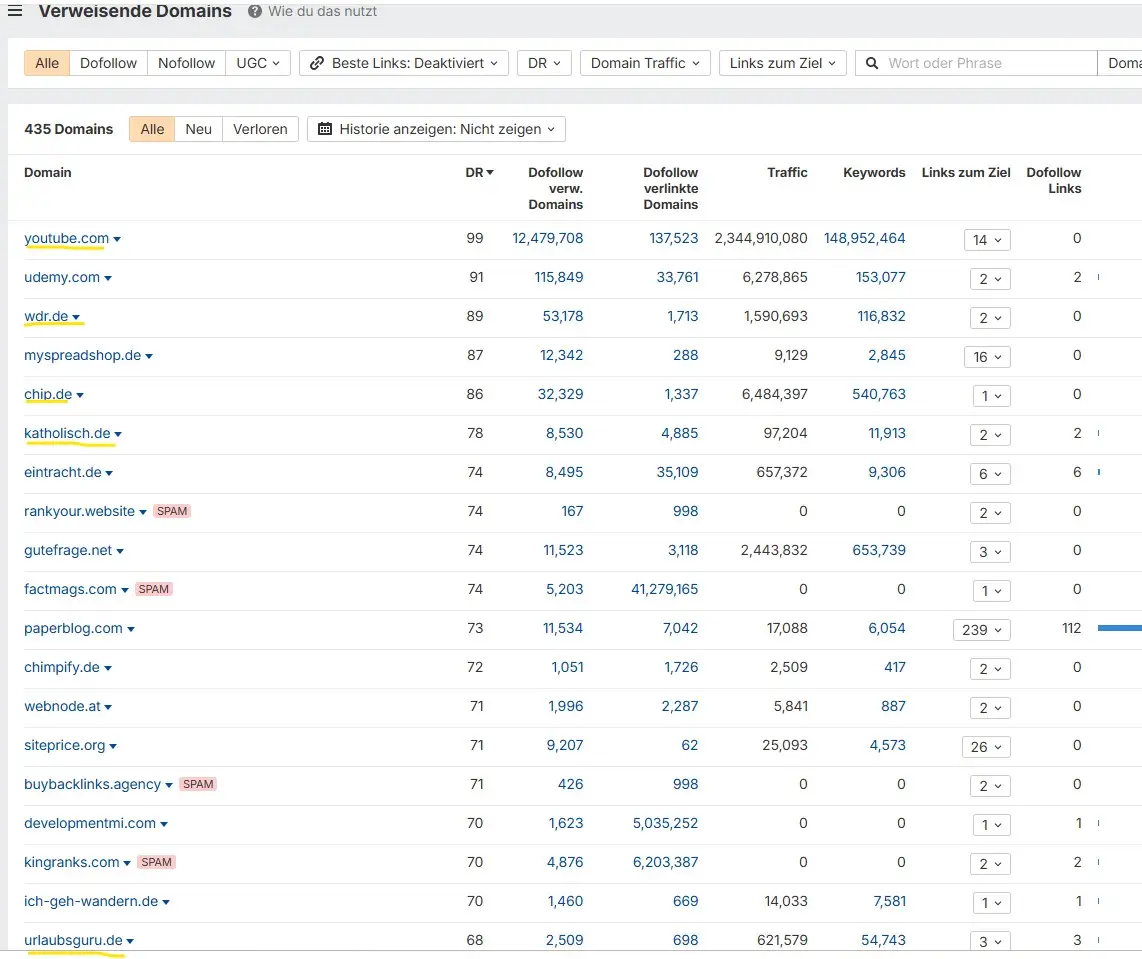This screenshot has width=1142, height=959.
Task: Sort by the DR column arrow
Action: click(x=490, y=173)
